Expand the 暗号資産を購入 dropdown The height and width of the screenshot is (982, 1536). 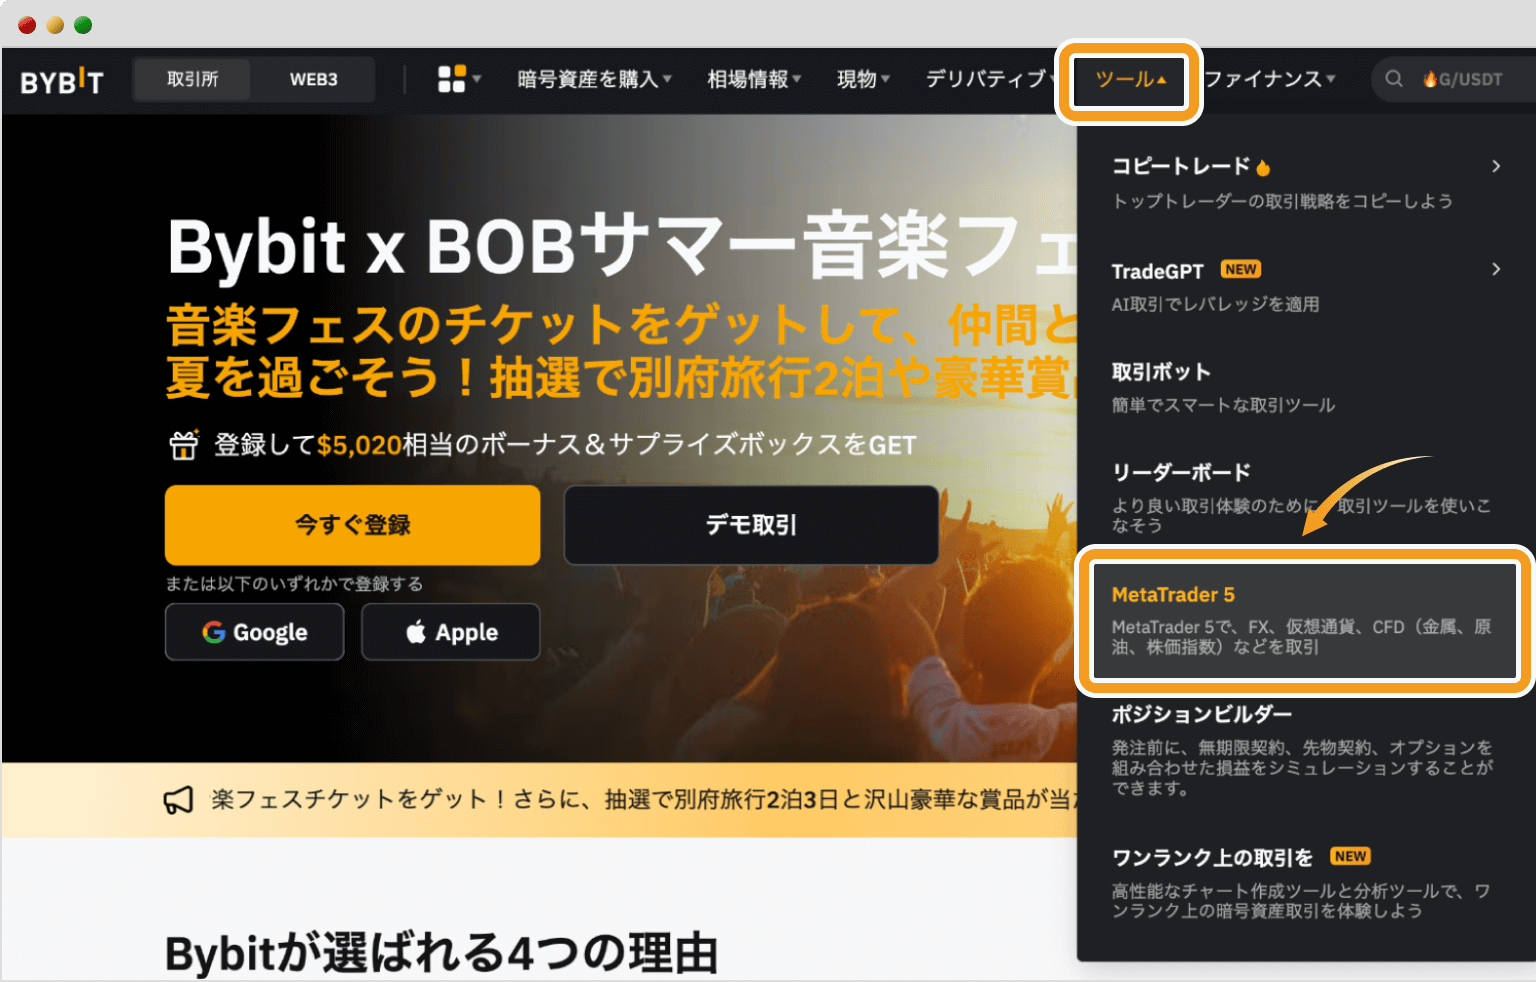594,79
